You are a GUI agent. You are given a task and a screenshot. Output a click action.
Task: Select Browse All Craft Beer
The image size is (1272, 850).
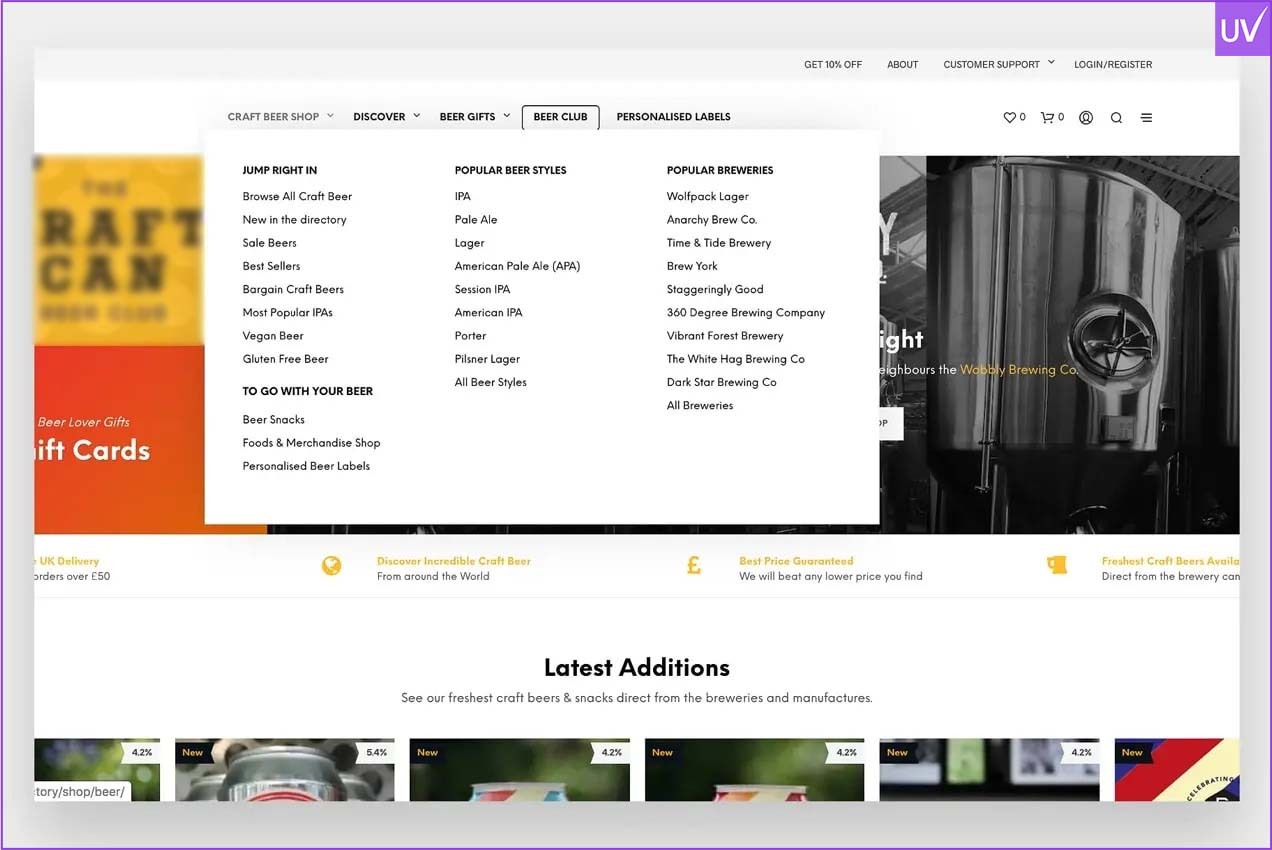(x=297, y=196)
